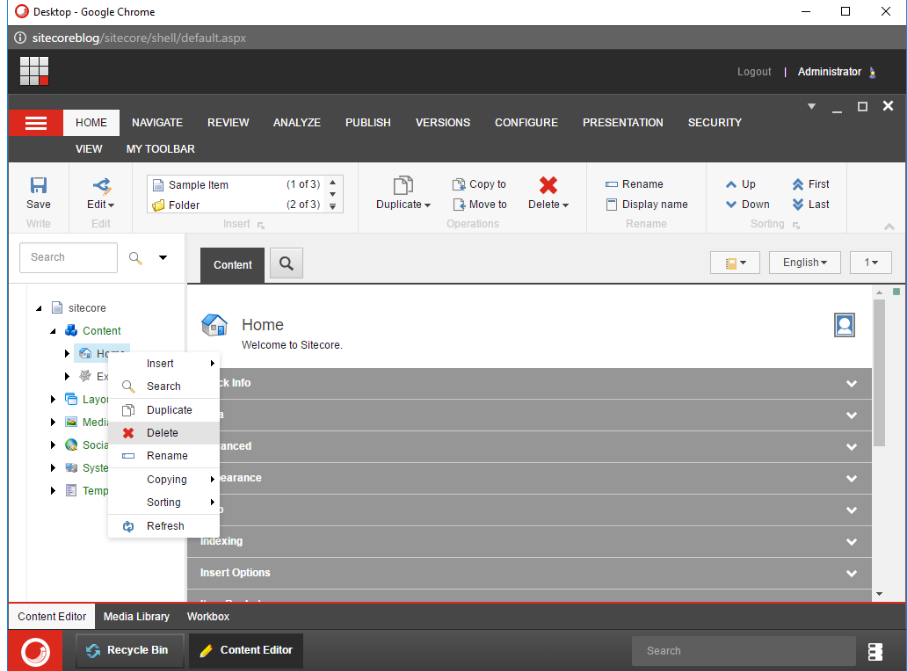Move item to First position

point(810,184)
